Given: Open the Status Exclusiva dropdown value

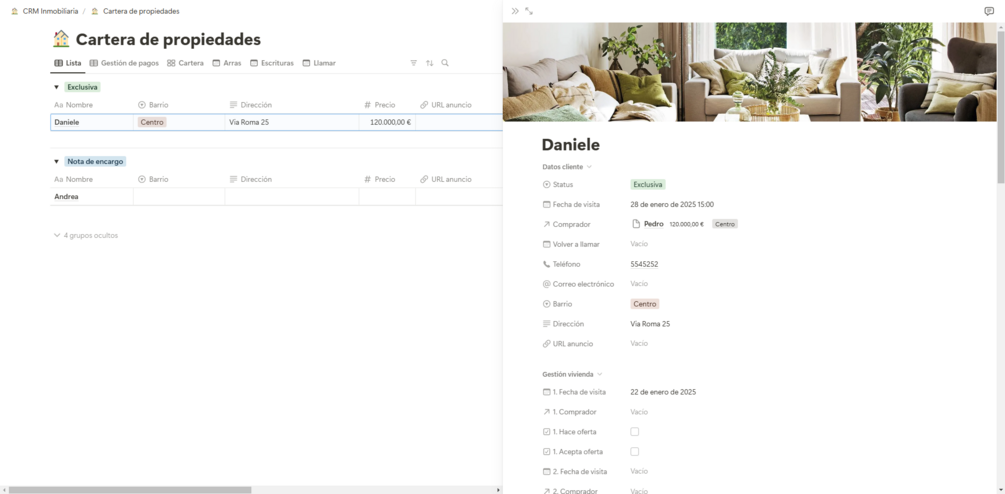Looking at the screenshot, I should [x=647, y=185].
